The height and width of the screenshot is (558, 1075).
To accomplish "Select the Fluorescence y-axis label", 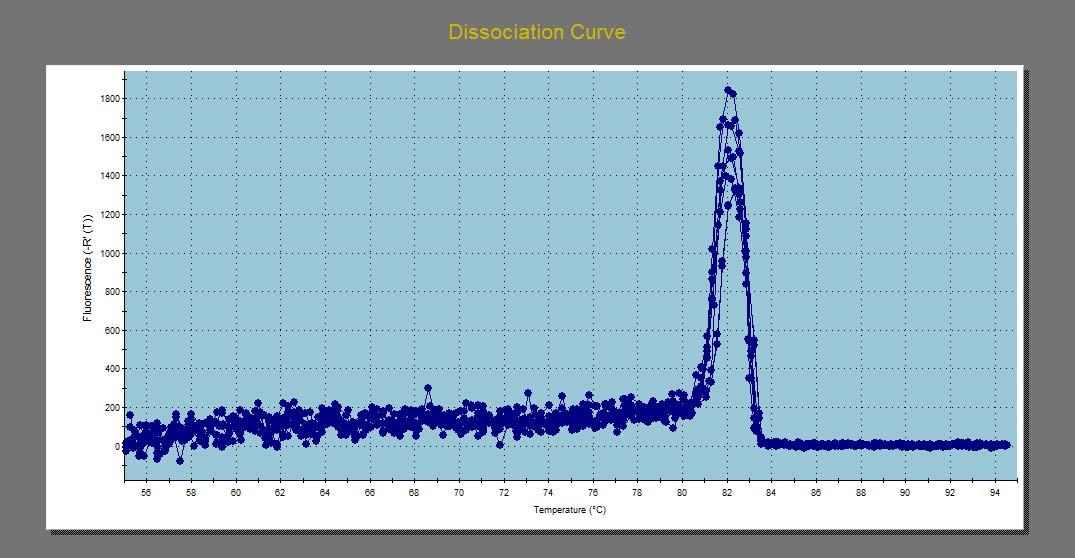I will 88,271.
